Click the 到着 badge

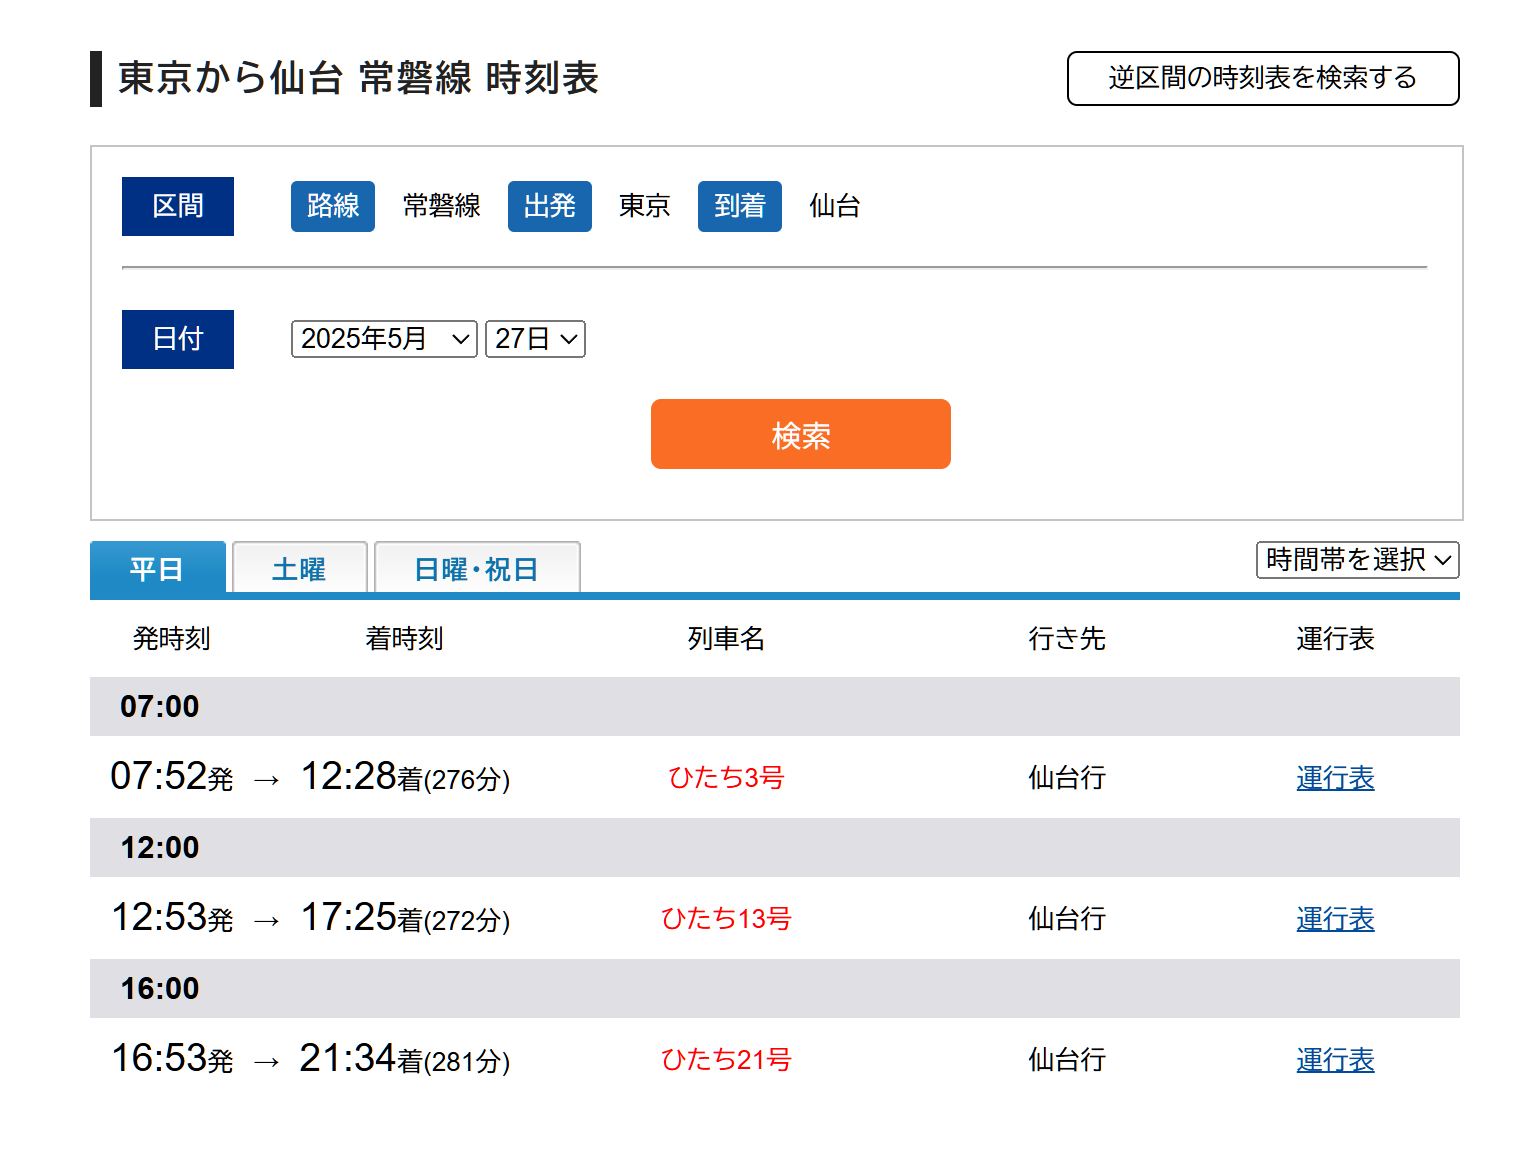click(740, 206)
